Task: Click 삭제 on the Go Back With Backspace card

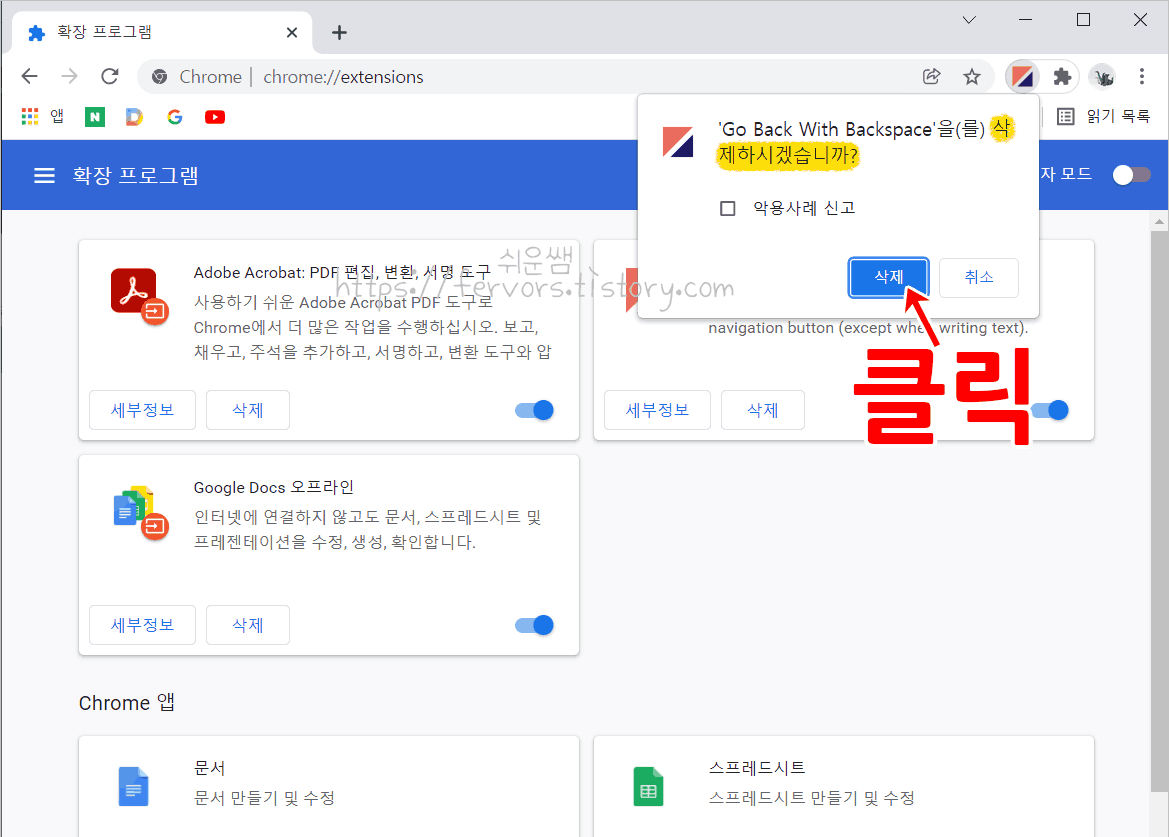Action: point(763,410)
